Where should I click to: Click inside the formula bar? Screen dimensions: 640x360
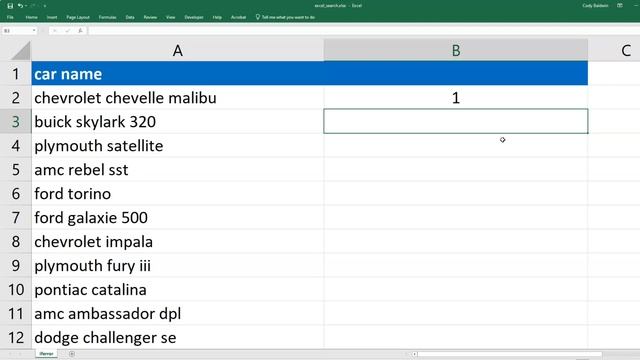(363, 31)
